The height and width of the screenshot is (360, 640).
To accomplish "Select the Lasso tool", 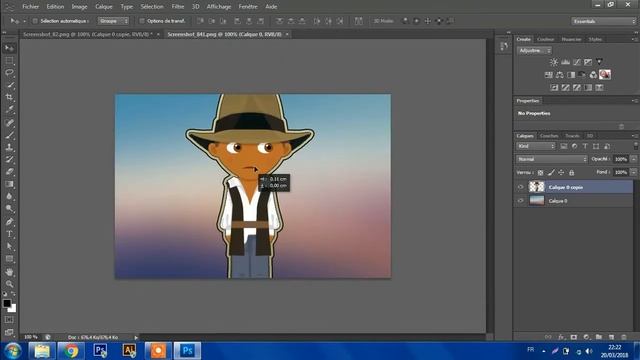I will (x=9, y=73).
